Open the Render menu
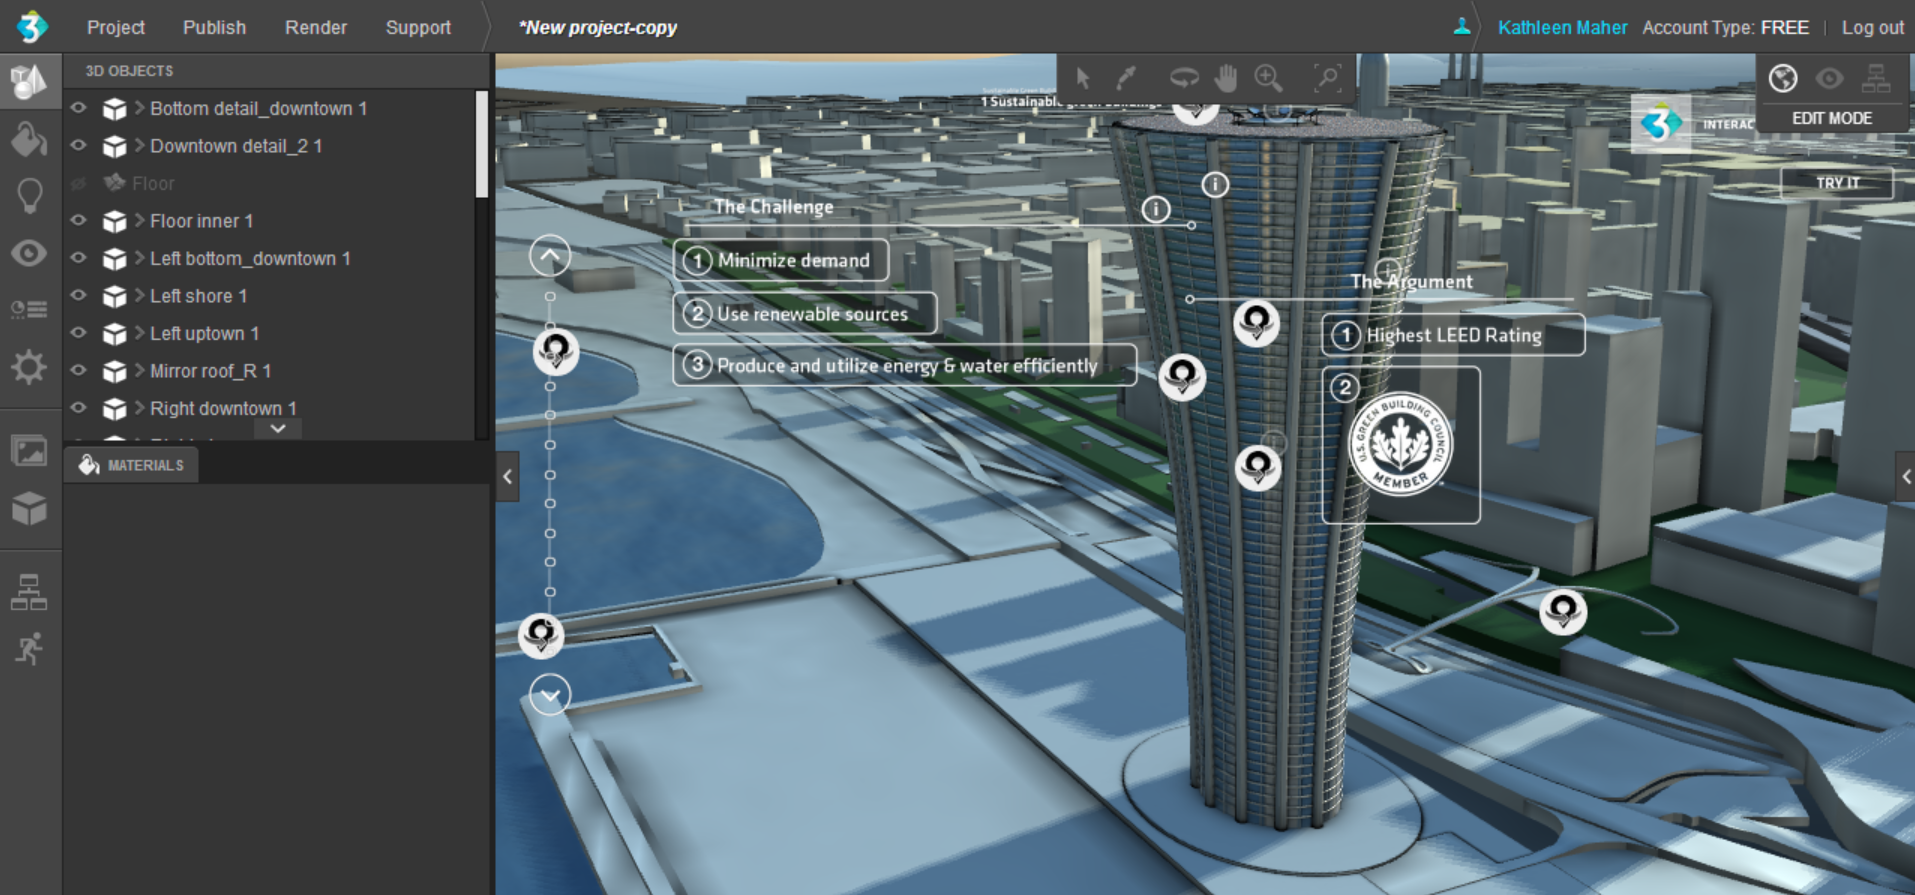The image size is (1915, 895). pos(316,28)
